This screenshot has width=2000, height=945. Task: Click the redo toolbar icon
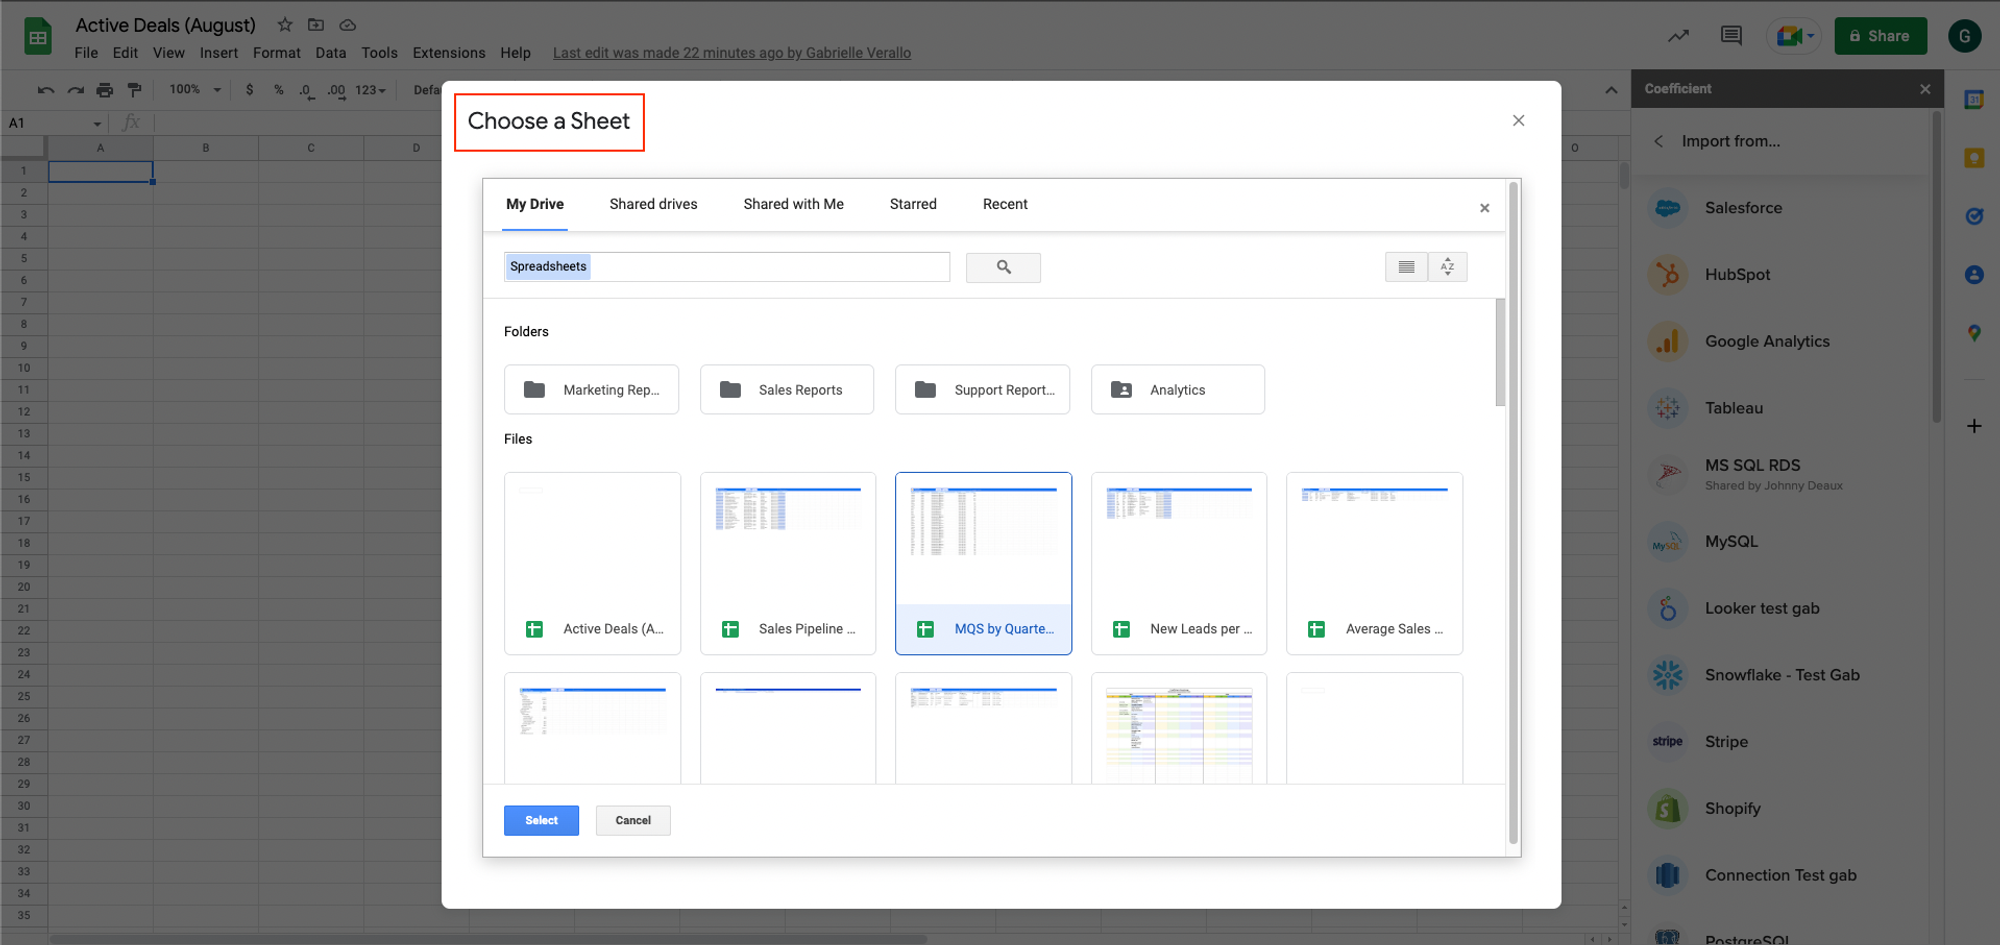click(76, 90)
